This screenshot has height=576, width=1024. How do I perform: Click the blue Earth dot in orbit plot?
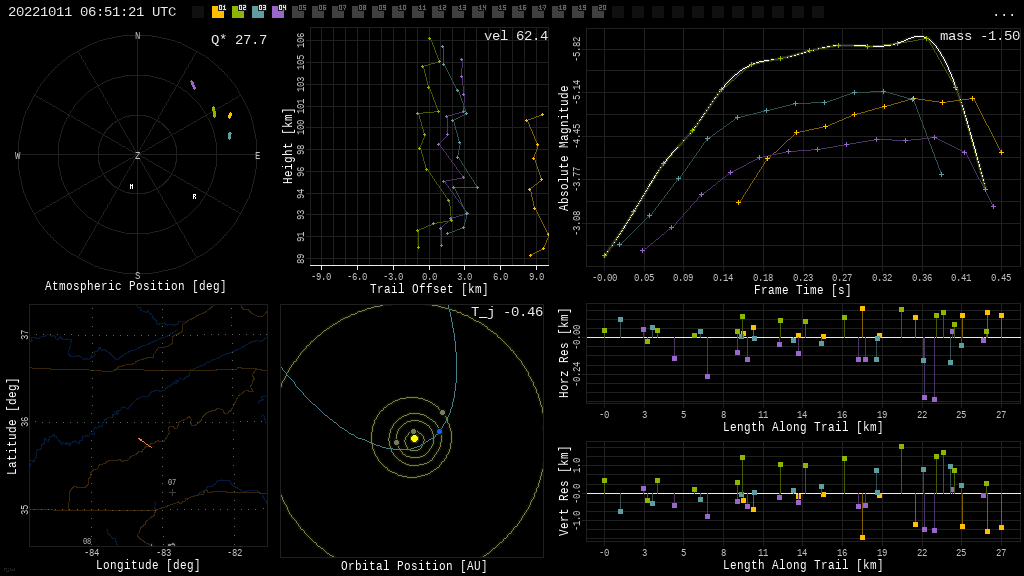pos(439,431)
